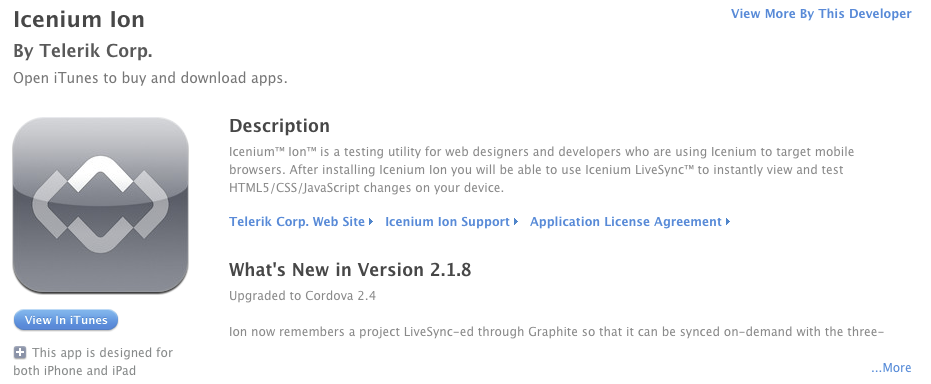Viewport: 931px width, 384px height.
Task: Open the Icenium Ion Support link
Action: 447,222
